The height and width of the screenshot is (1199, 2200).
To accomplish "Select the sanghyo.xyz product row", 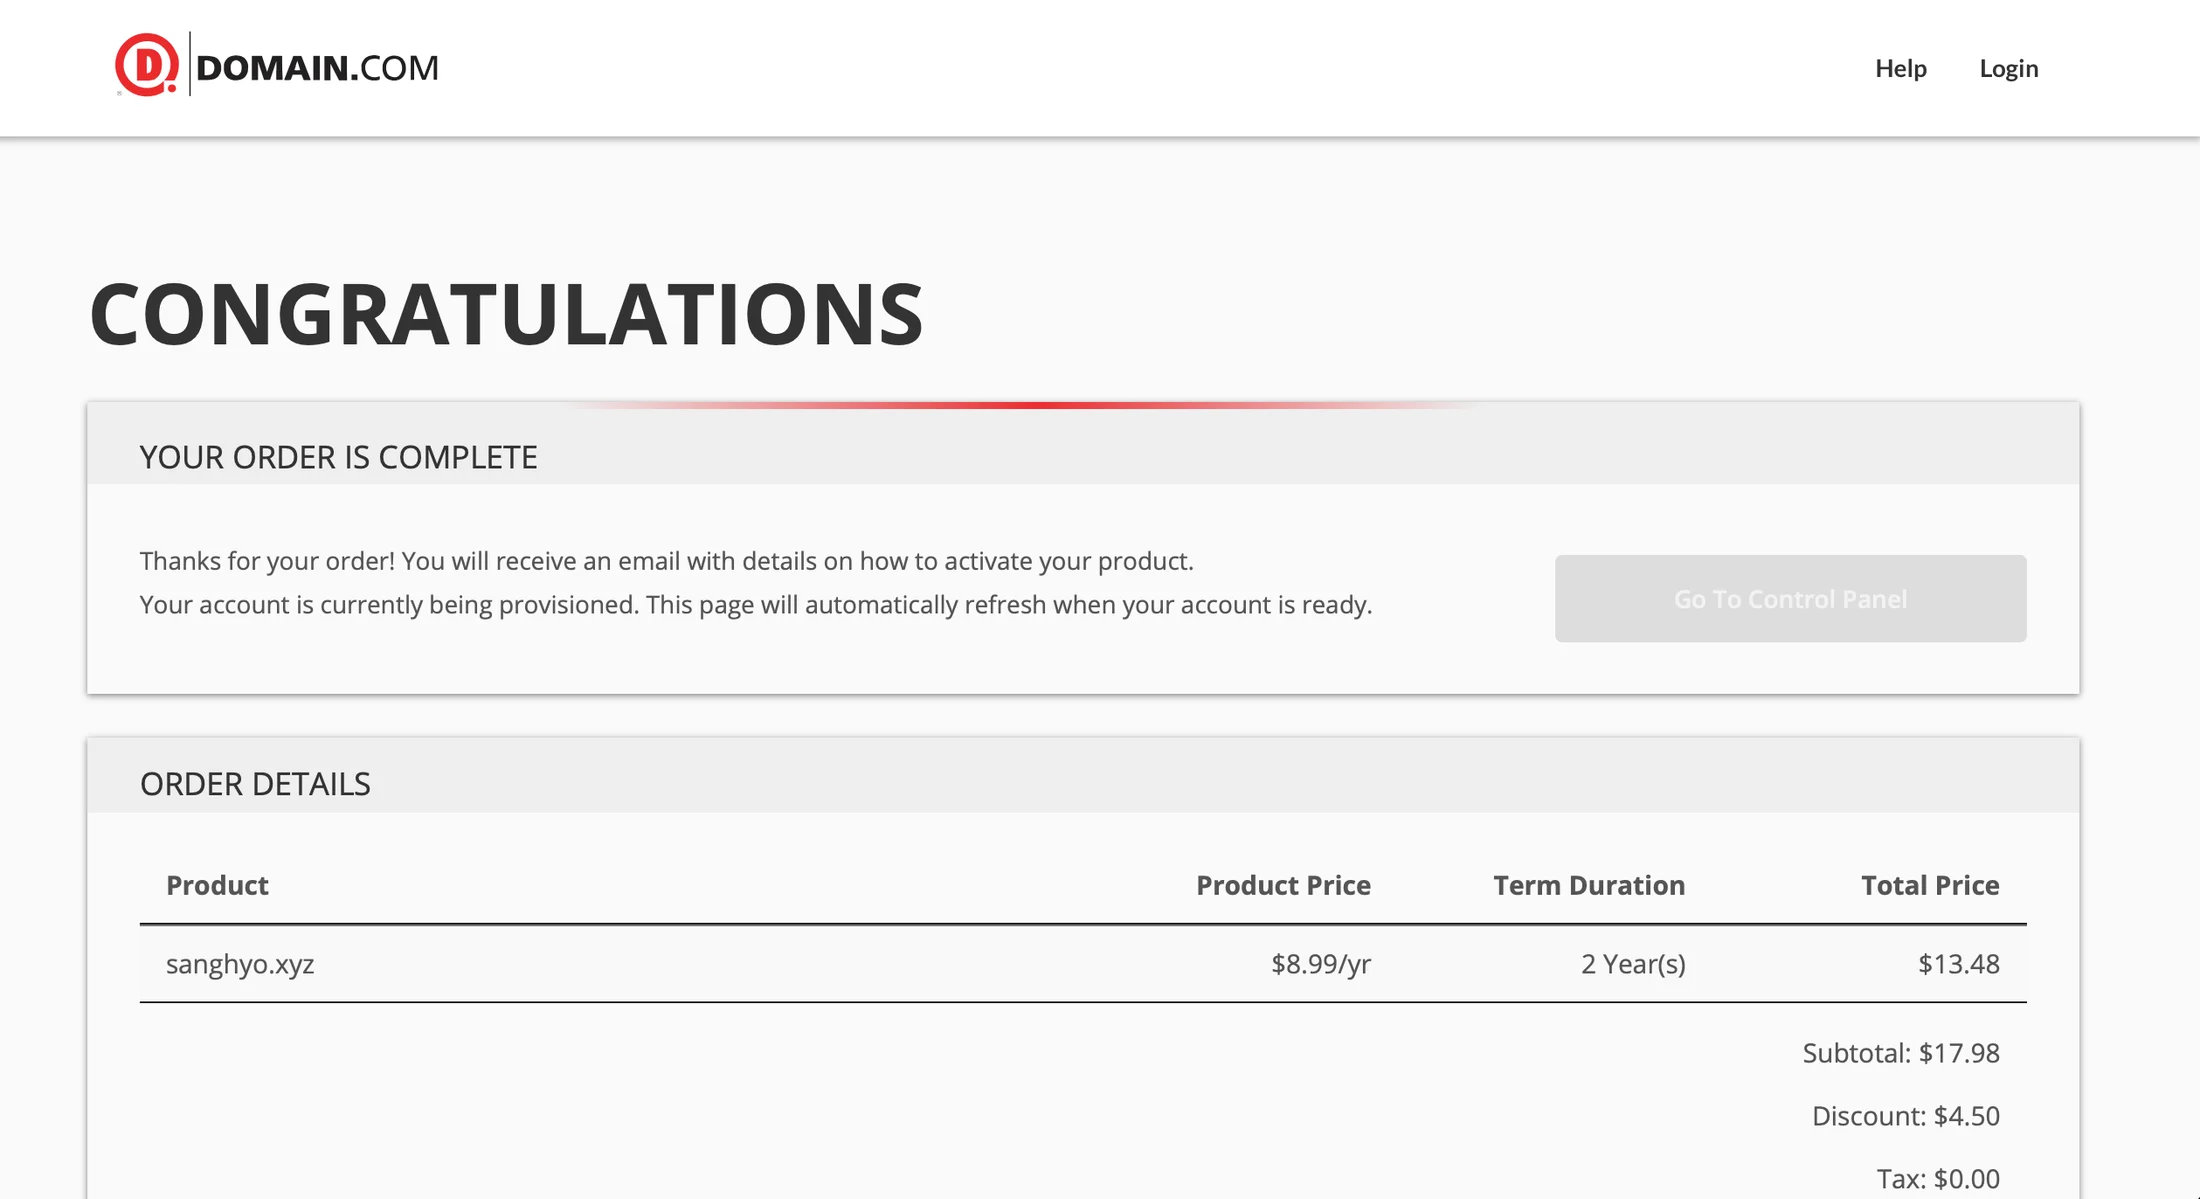I will [x=1083, y=964].
